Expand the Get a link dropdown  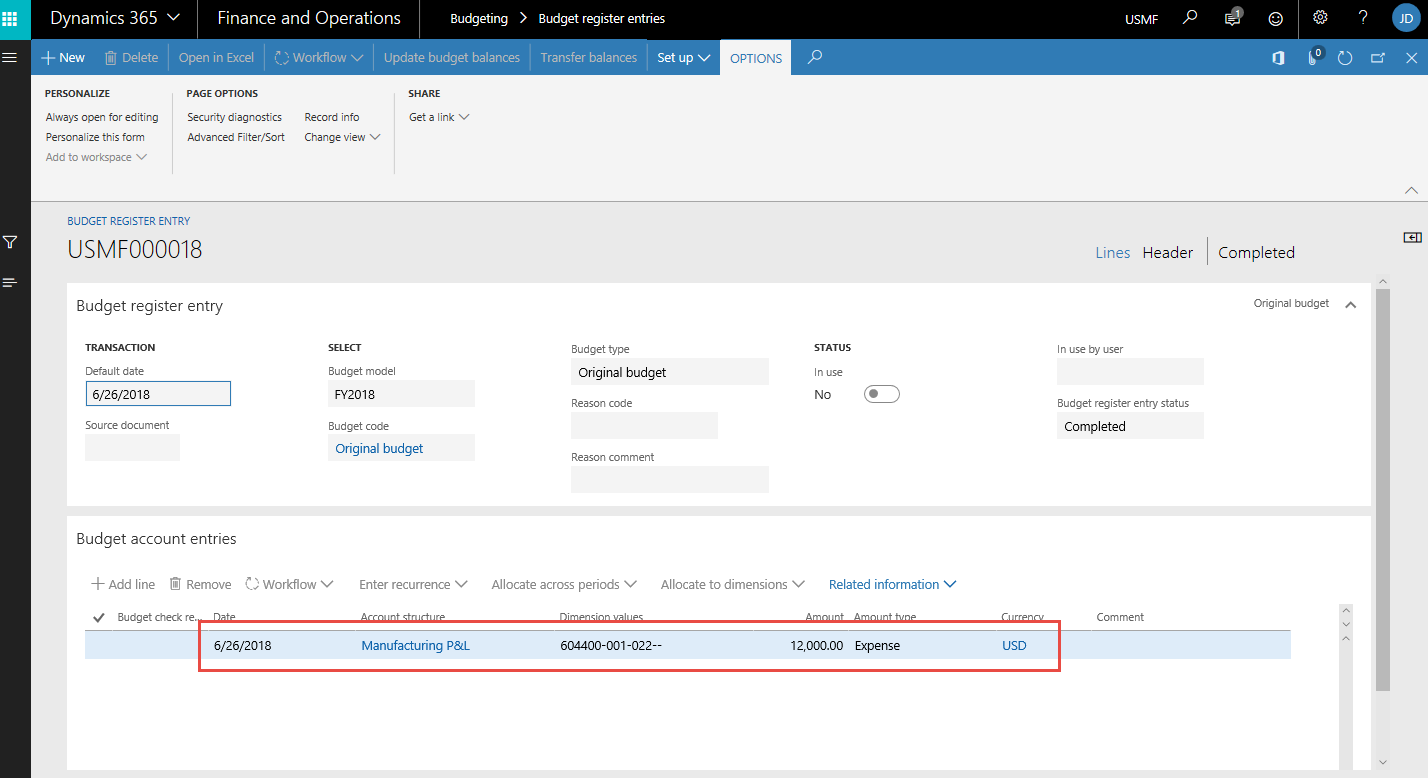(439, 117)
